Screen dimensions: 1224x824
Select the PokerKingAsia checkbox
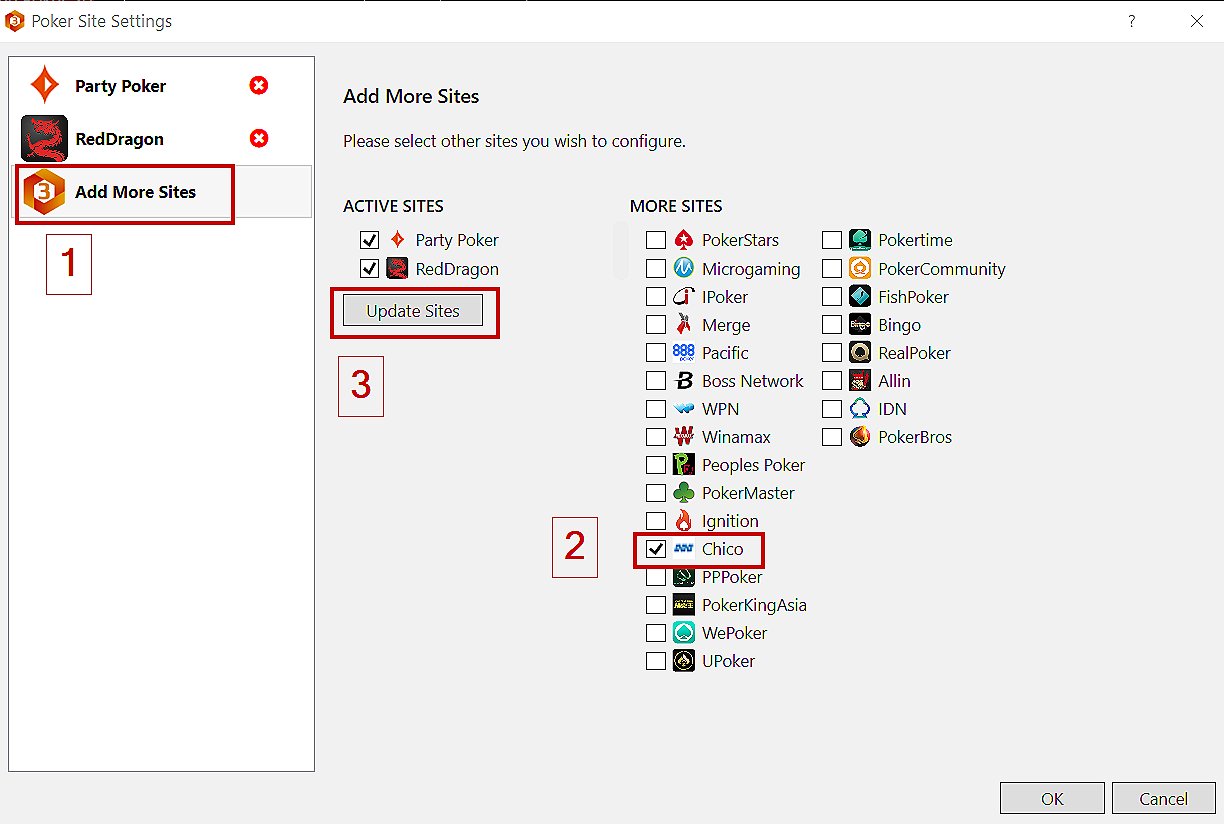656,604
